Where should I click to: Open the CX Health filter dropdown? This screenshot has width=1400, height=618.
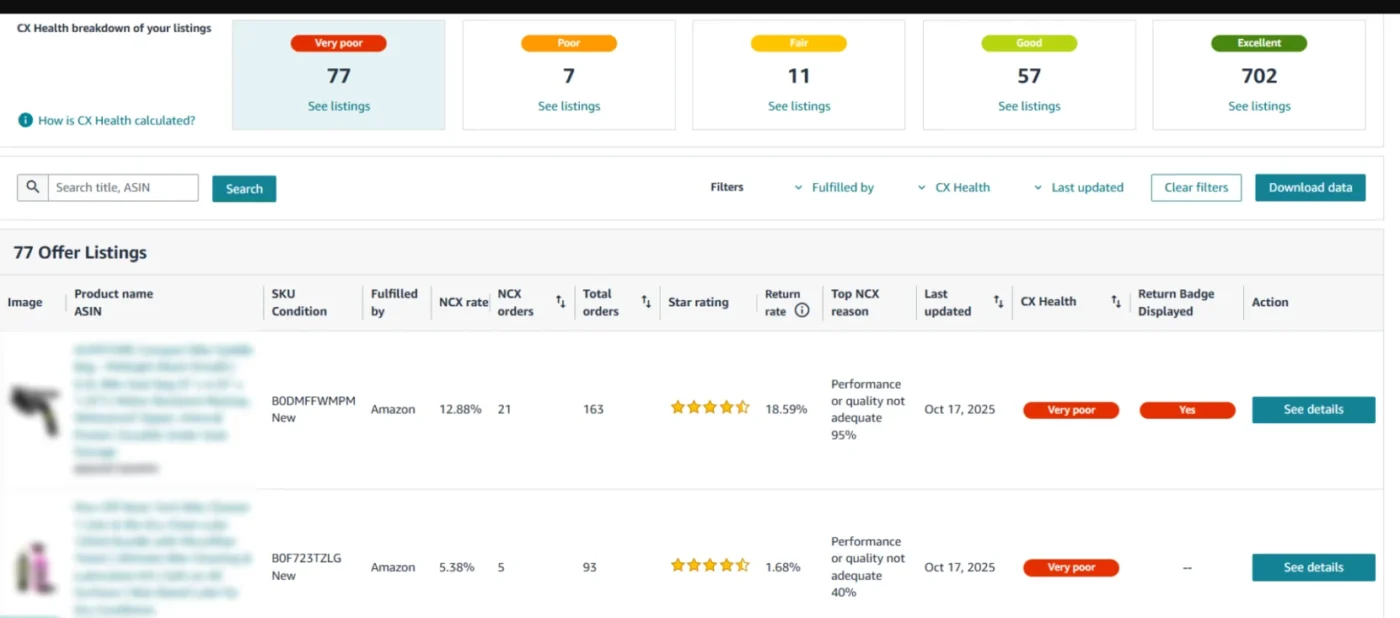(x=962, y=187)
